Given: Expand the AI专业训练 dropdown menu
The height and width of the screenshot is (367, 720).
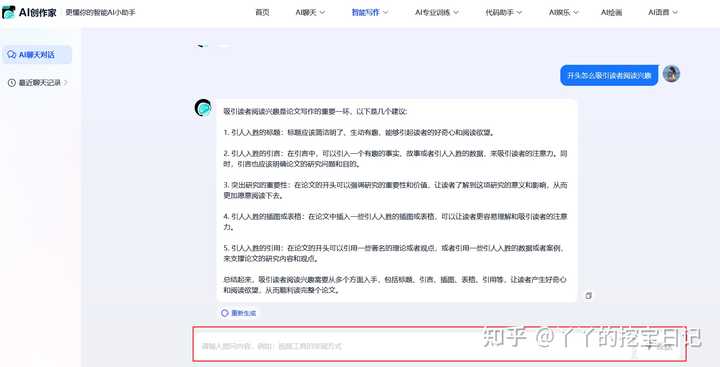Looking at the screenshot, I should pos(437,12).
